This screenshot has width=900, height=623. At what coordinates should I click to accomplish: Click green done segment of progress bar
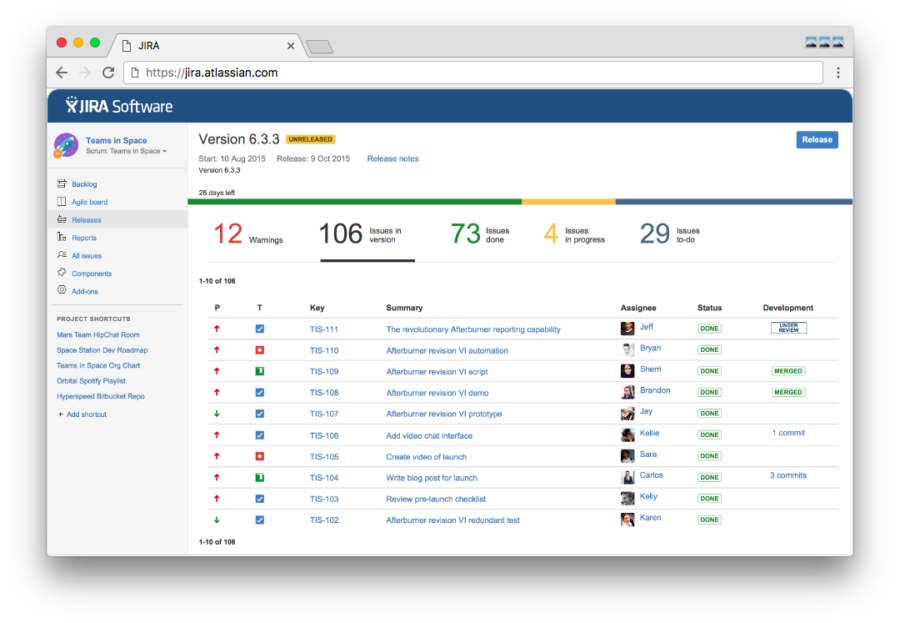point(355,202)
